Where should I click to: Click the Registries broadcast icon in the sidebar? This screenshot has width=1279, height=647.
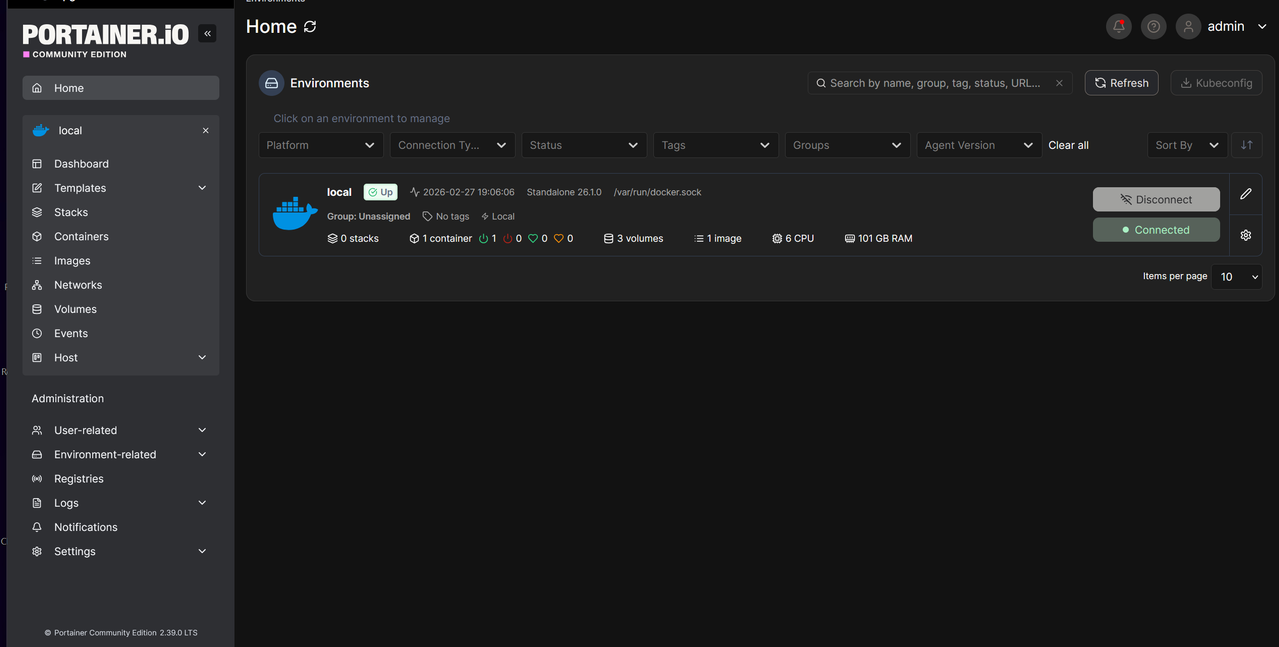click(x=37, y=479)
